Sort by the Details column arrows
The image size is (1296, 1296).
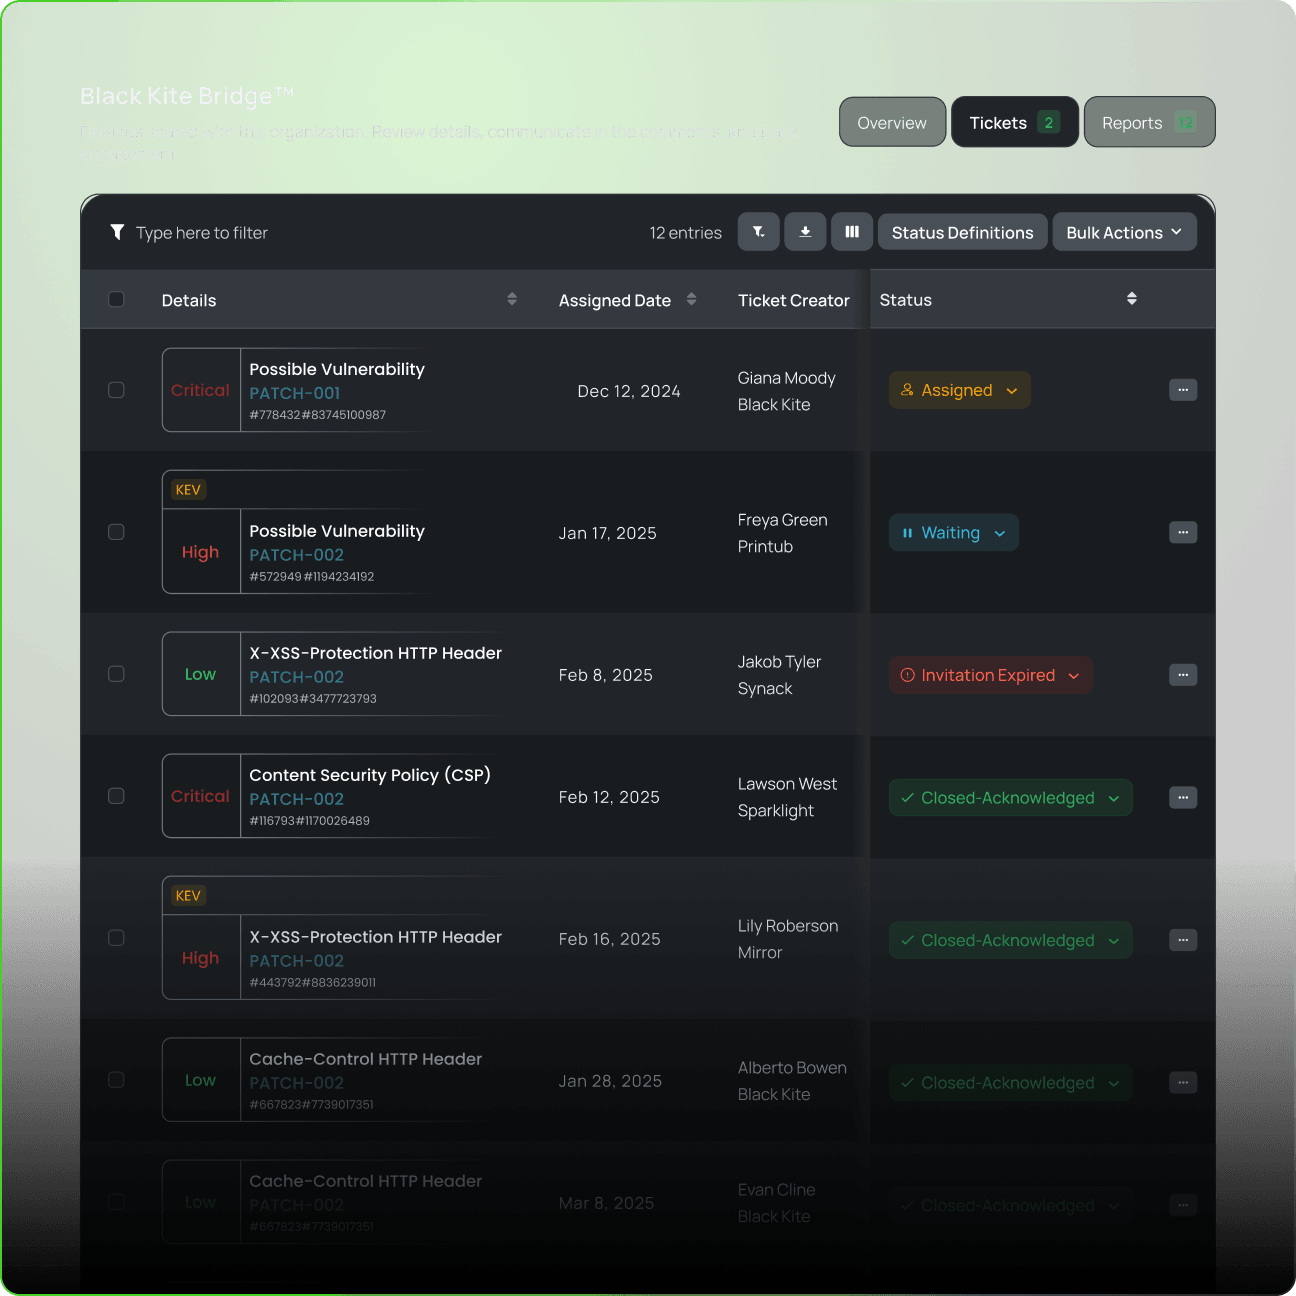pos(512,299)
